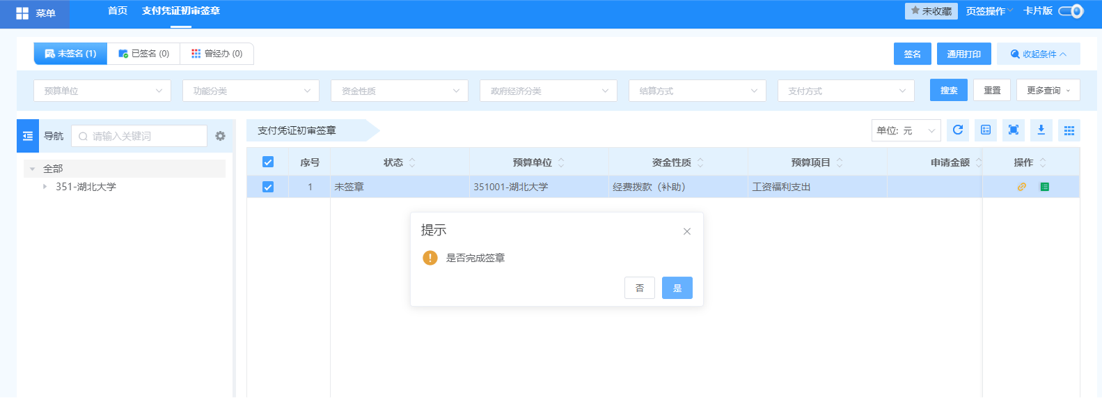Switch to 未签名 (1) tab
The image size is (1102, 398).
(x=70, y=53)
